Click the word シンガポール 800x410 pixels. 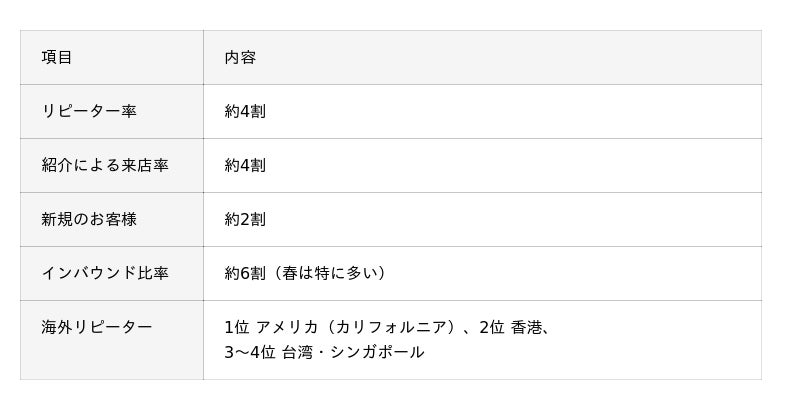tap(377, 352)
